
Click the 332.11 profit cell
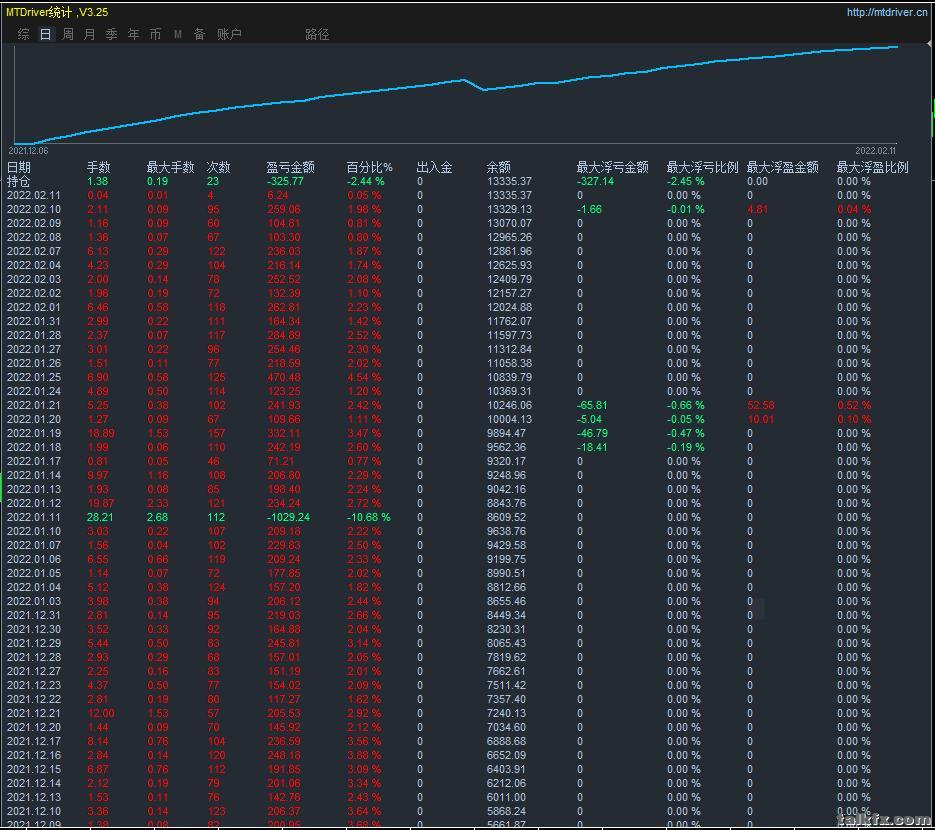(284, 433)
